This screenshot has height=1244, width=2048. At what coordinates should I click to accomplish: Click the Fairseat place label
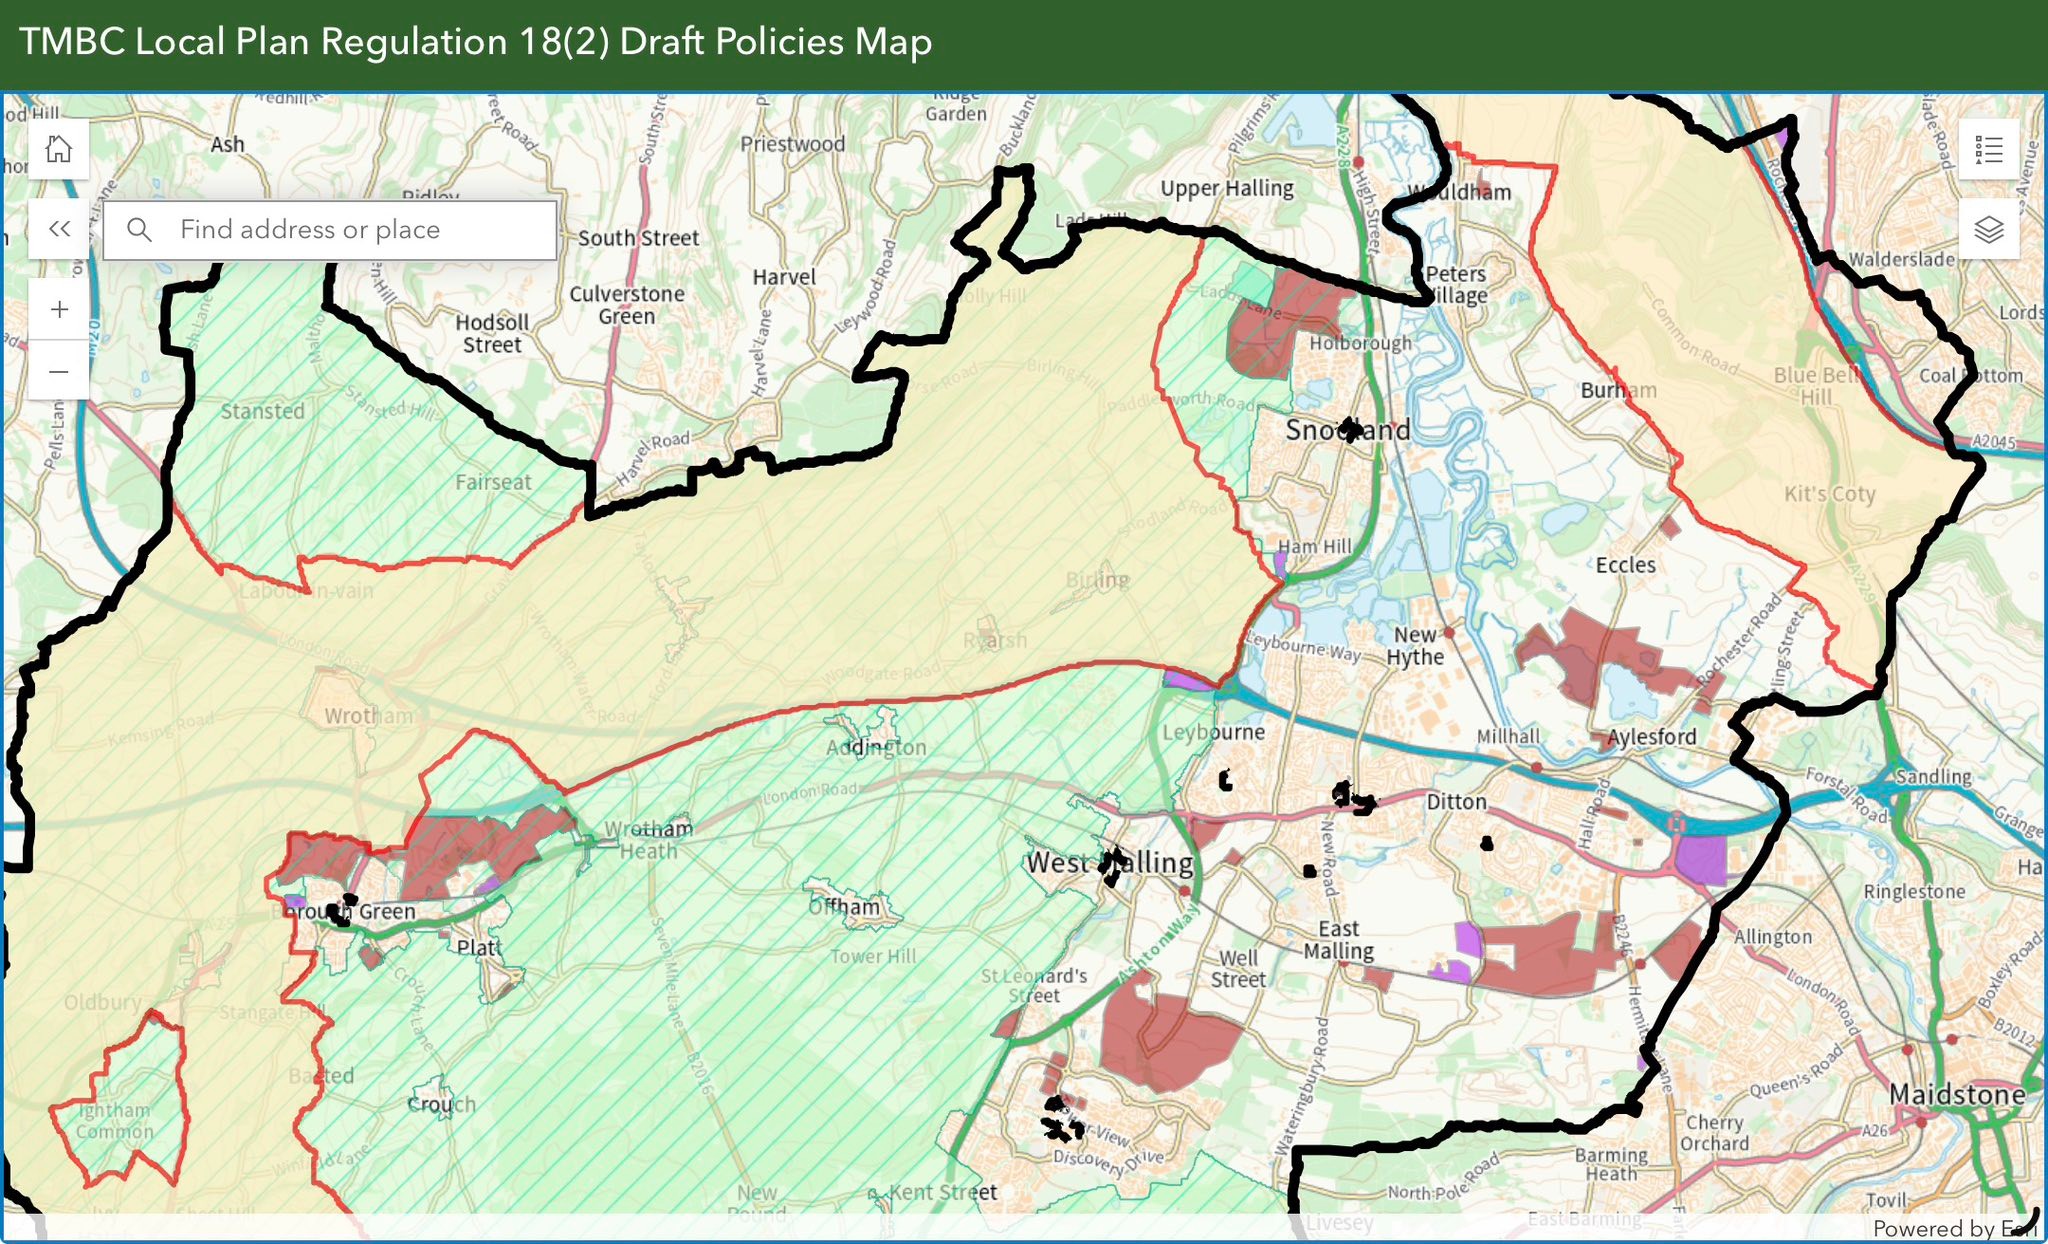493,482
